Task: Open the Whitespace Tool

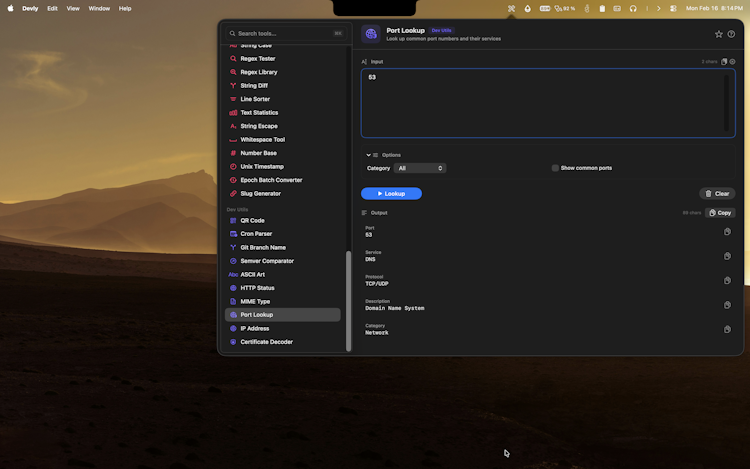Action: pyautogui.click(x=282, y=140)
